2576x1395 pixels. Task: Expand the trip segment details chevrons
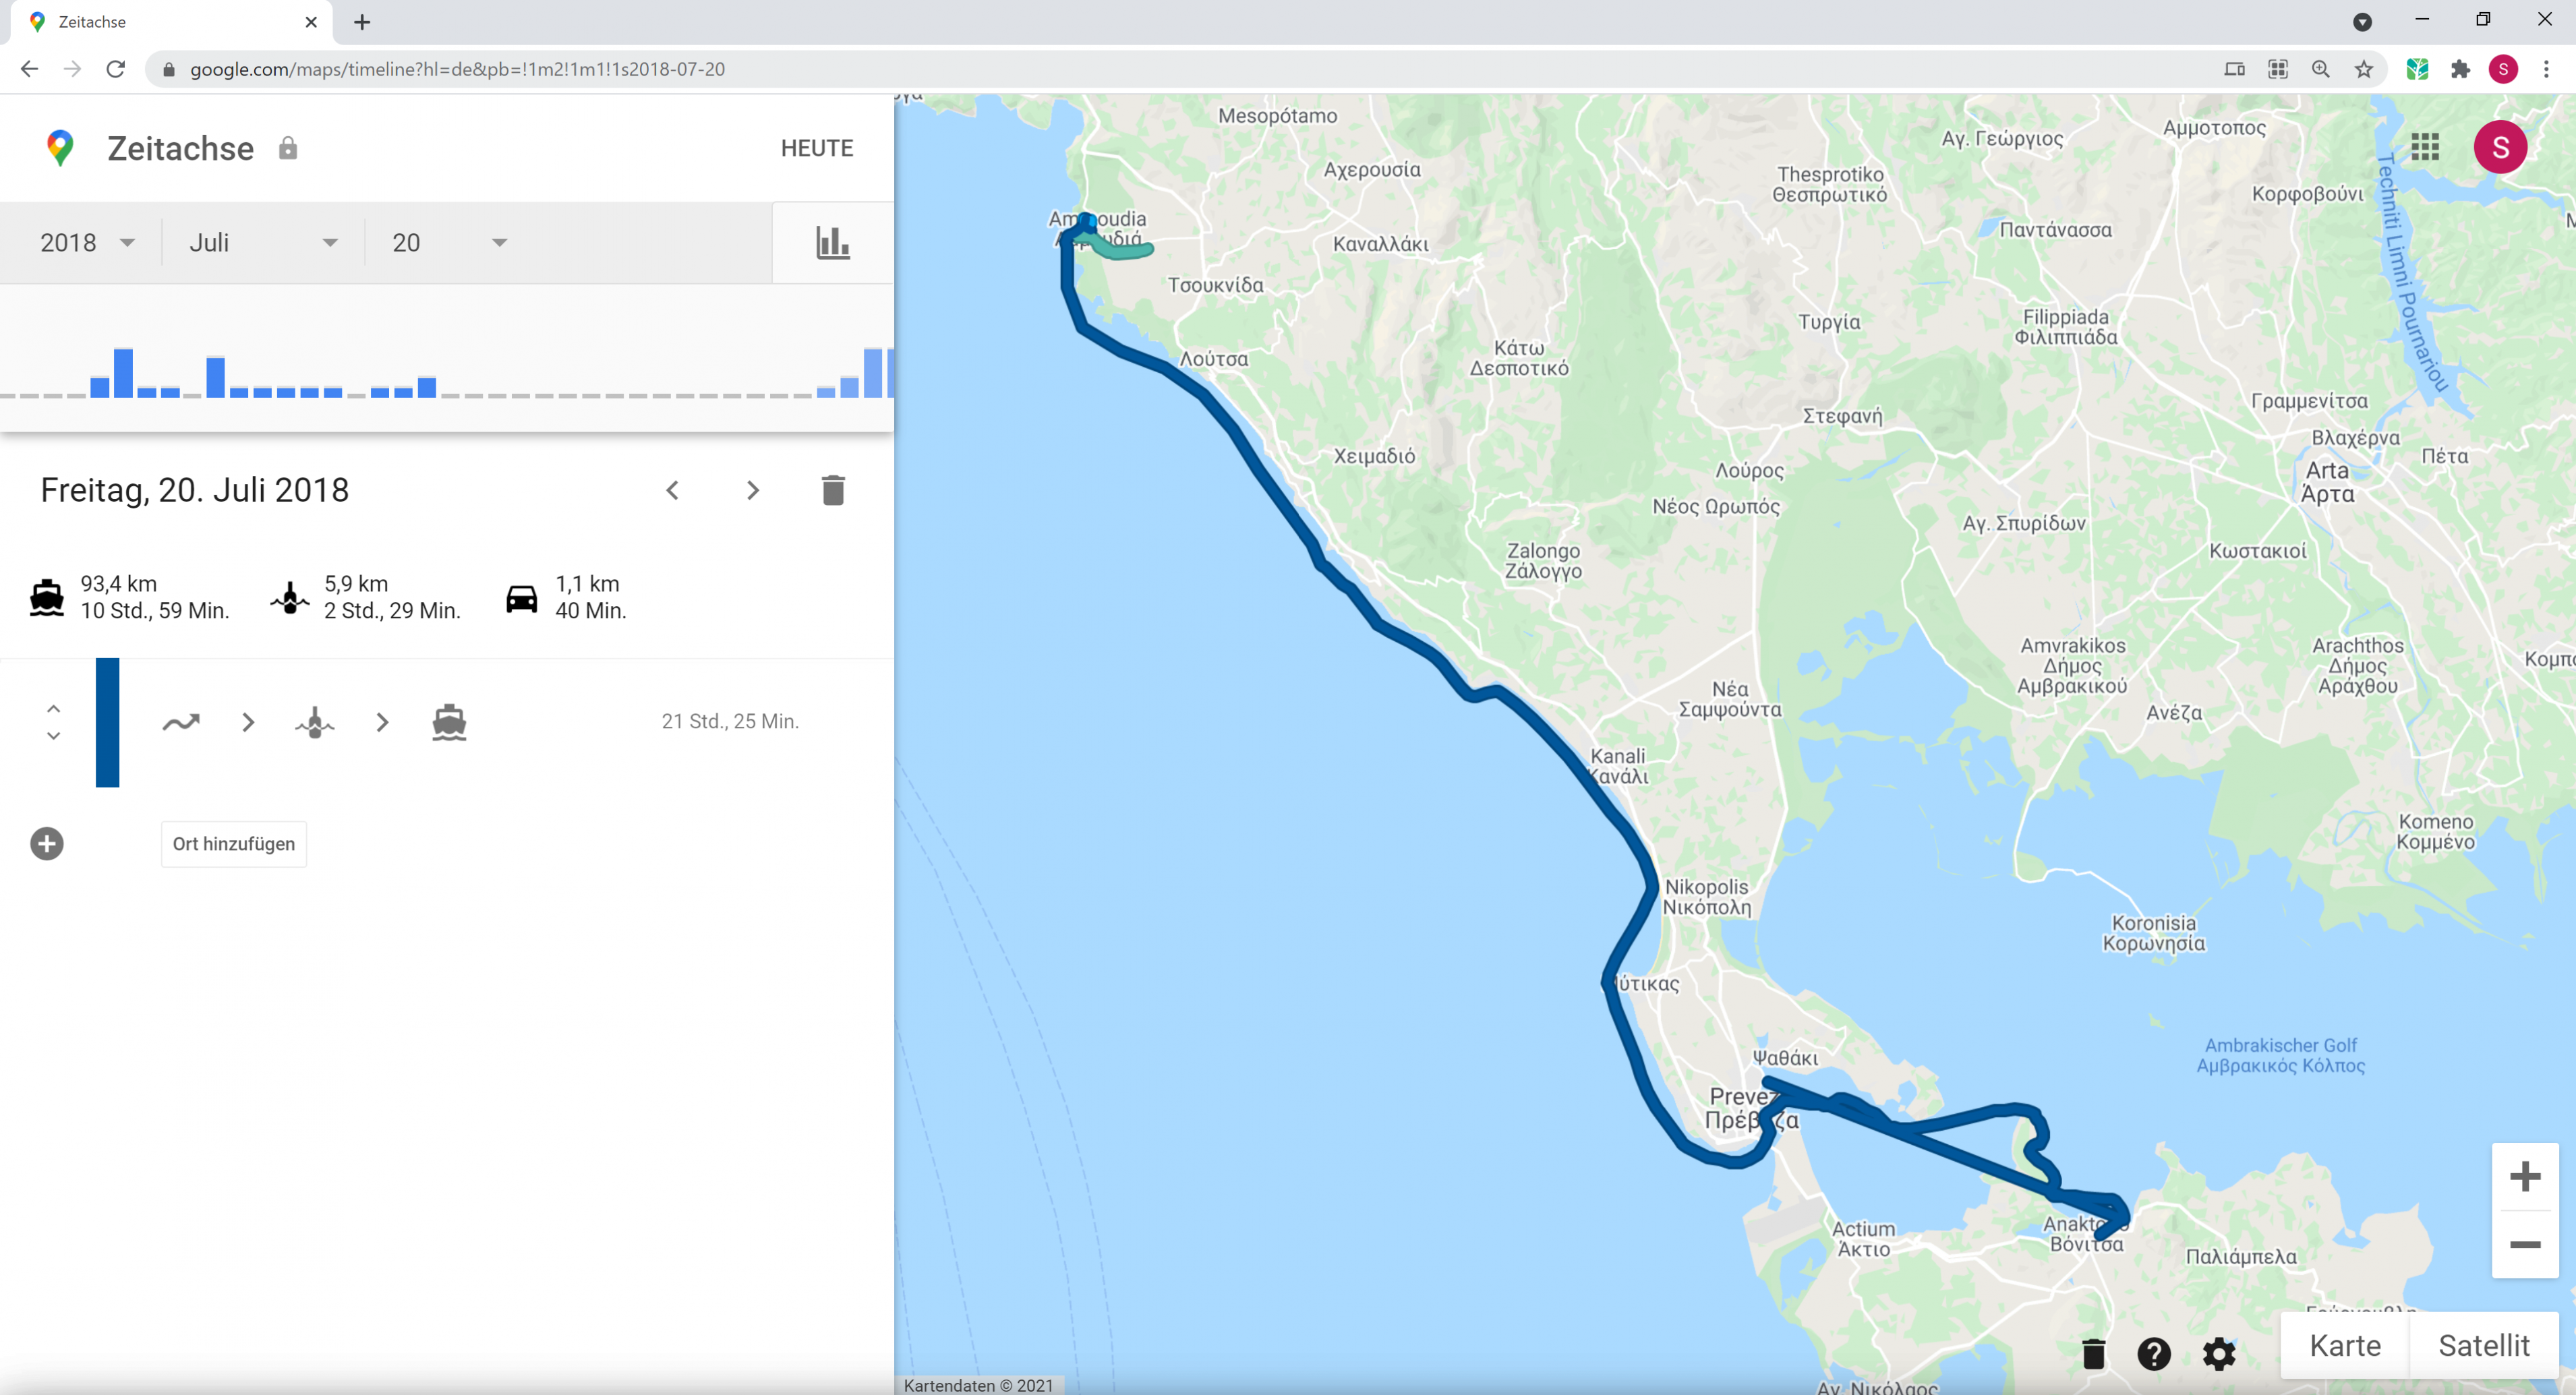54,722
